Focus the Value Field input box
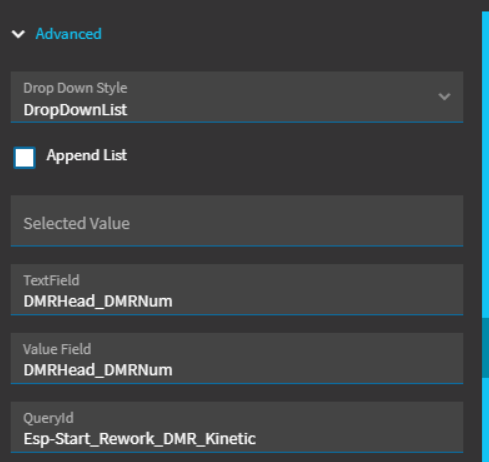The image size is (489, 462). tap(237, 358)
